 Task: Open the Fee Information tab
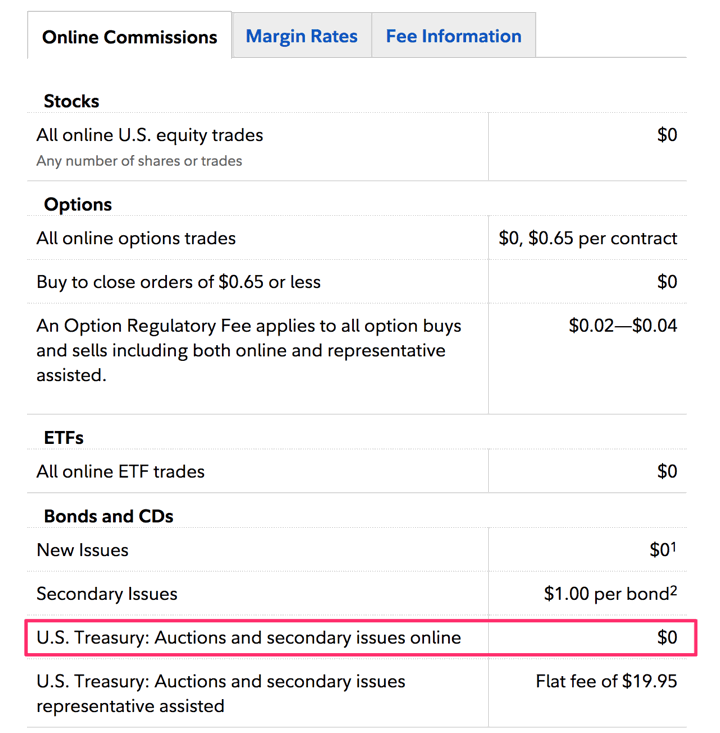453,37
